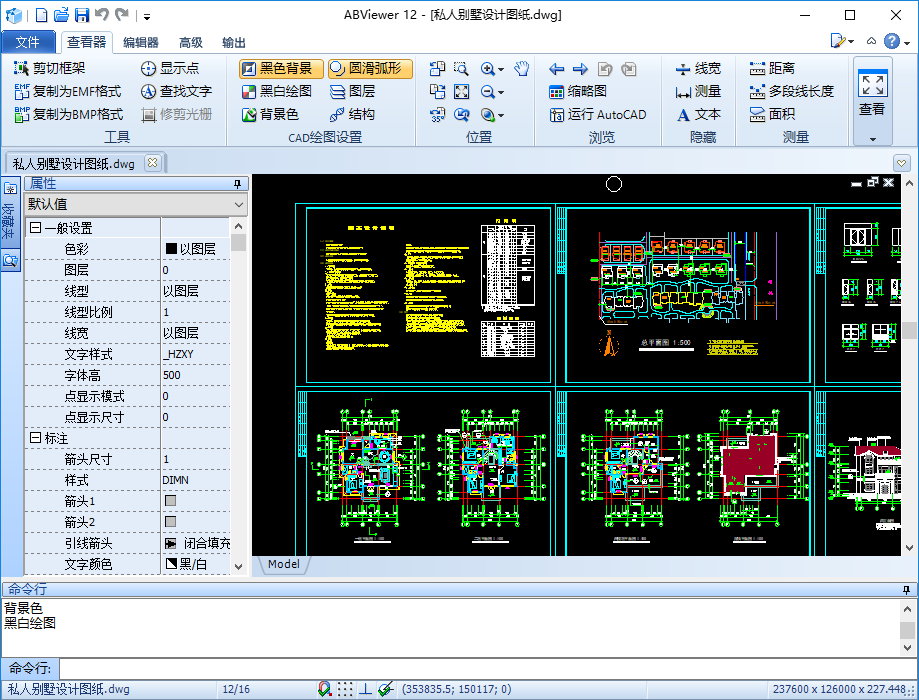The width and height of the screenshot is (919, 700).
Task: Click the 面积 area measurement tool
Action: pyautogui.click(x=771, y=114)
